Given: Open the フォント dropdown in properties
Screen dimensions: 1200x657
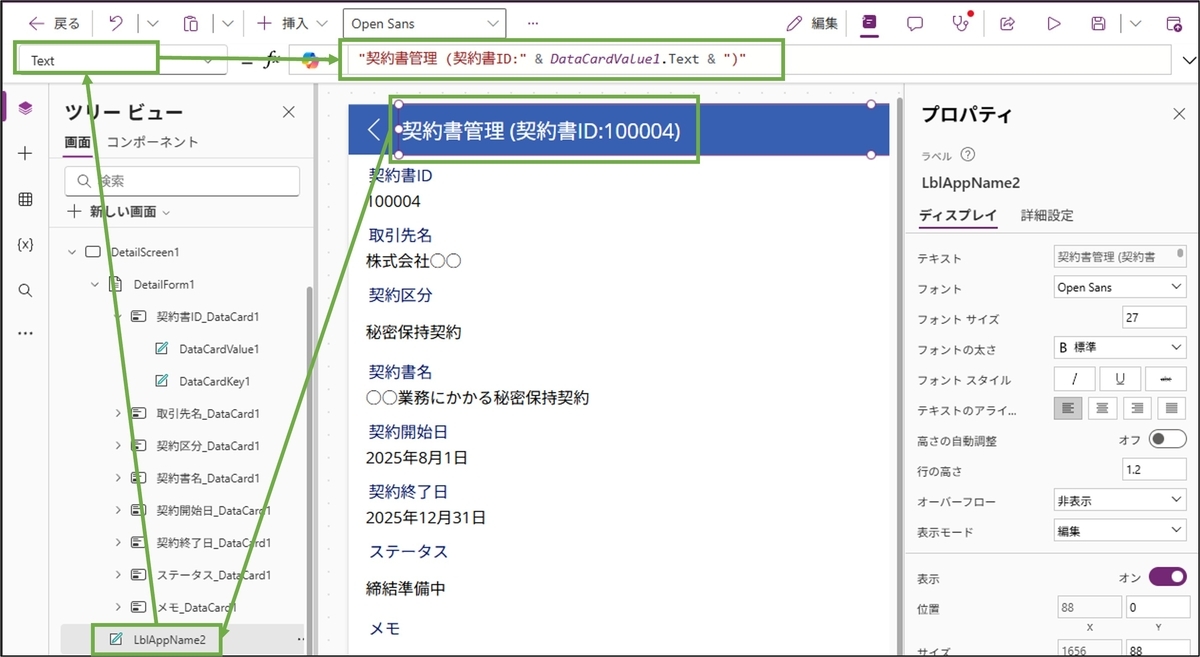Looking at the screenshot, I should [x=1120, y=288].
